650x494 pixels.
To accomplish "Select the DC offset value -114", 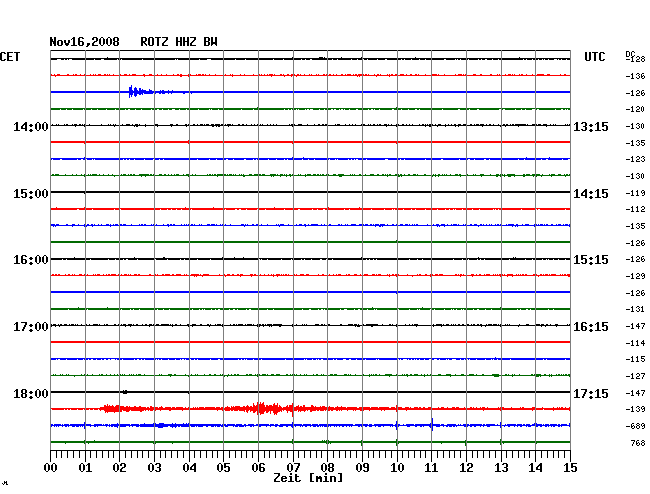I will coord(635,343).
